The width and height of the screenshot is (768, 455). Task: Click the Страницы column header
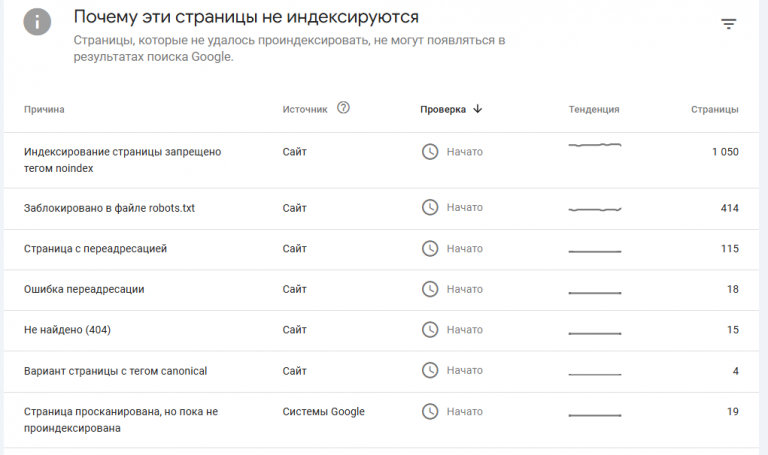coord(714,109)
